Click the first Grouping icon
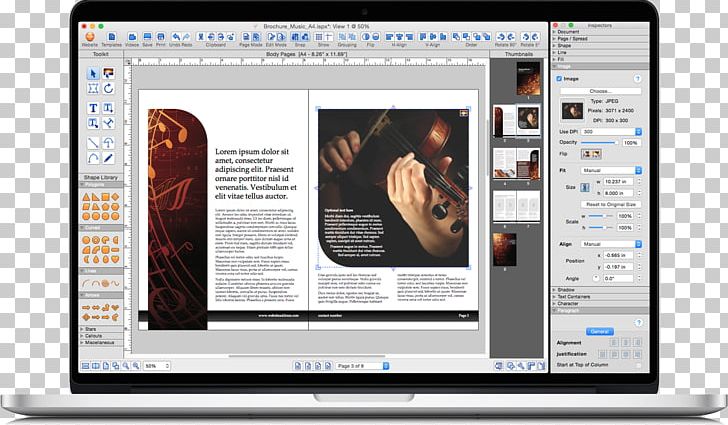This screenshot has width=728, height=425. point(342,37)
